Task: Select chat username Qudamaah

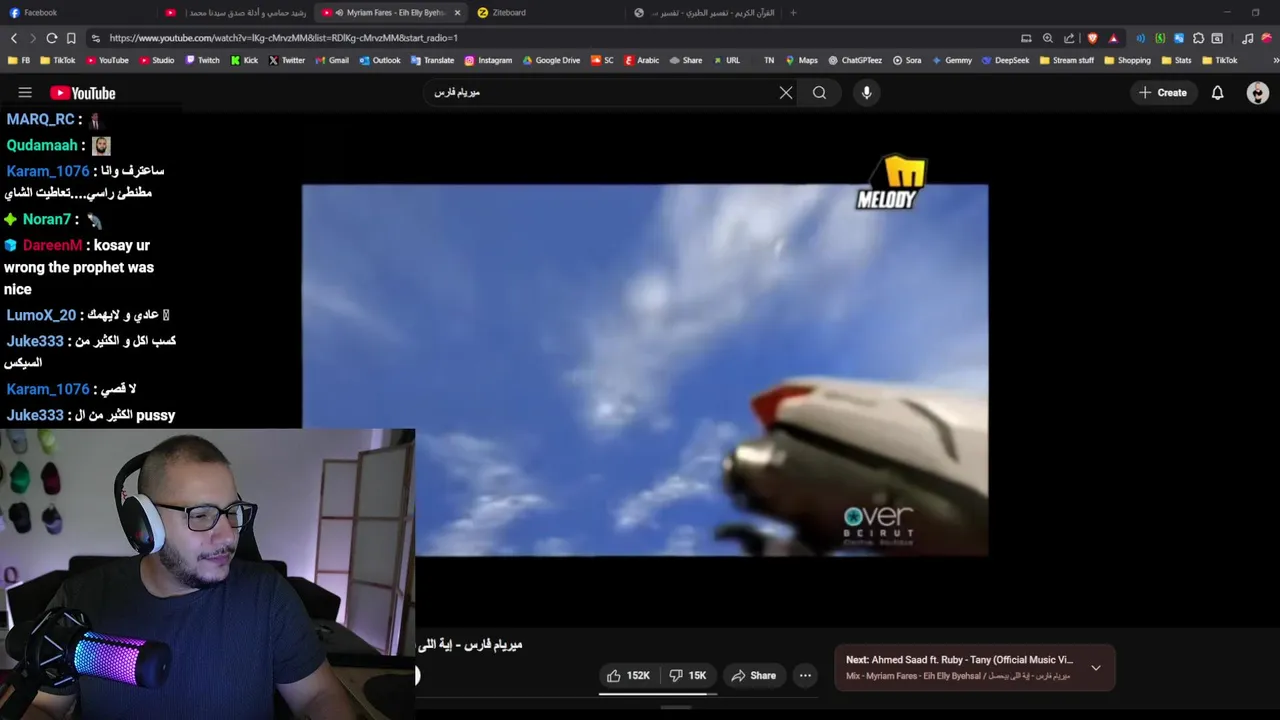Action: coord(41,145)
